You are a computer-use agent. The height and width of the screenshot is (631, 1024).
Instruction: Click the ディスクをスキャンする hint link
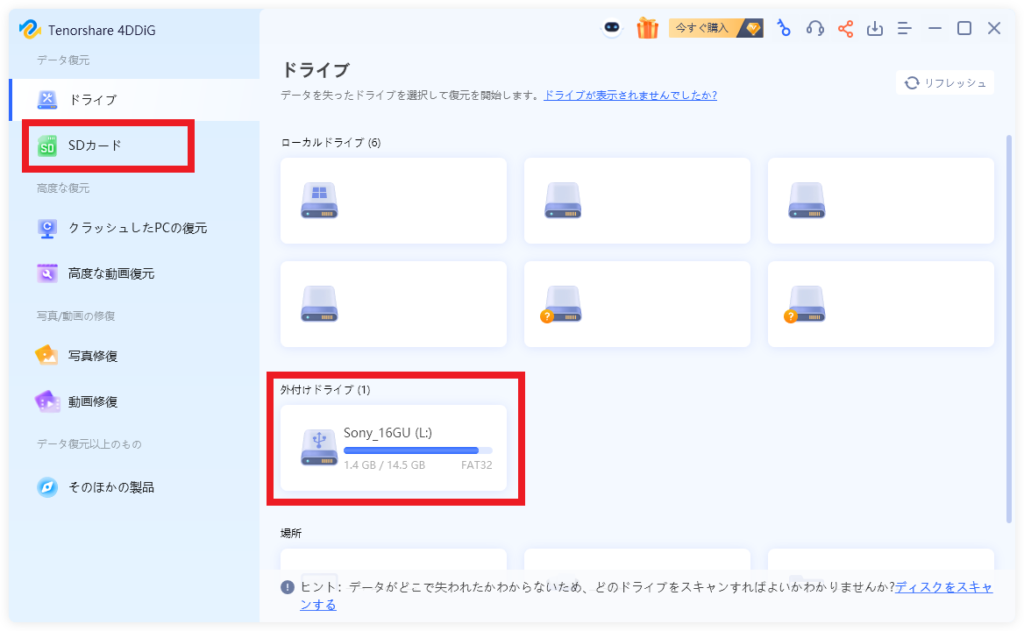coord(944,587)
